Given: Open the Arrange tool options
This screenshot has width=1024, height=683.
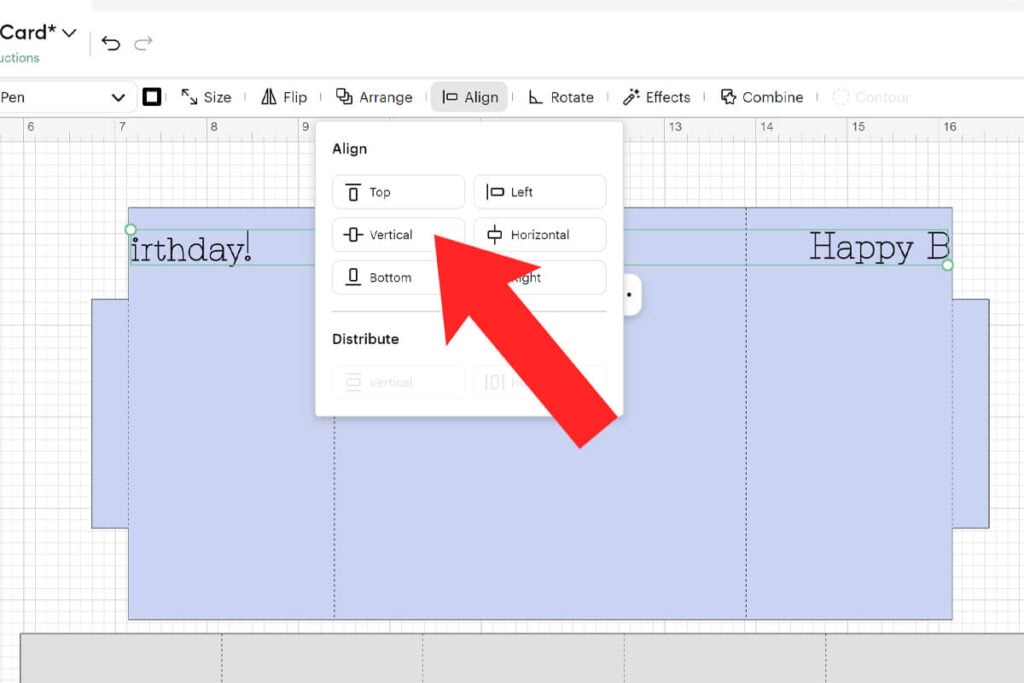Looking at the screenshot, I should (374, 97).
